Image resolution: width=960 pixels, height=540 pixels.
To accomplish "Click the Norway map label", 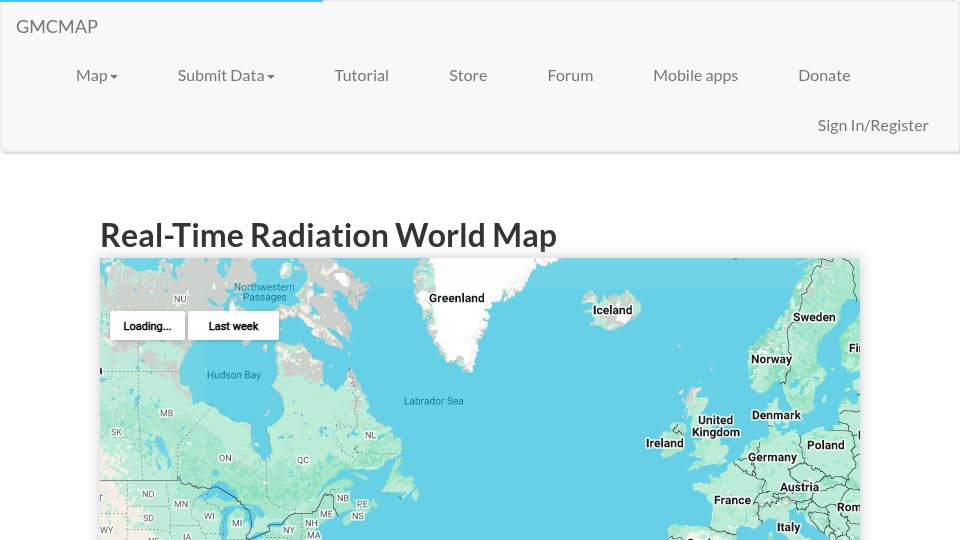I will coord(771,359).
